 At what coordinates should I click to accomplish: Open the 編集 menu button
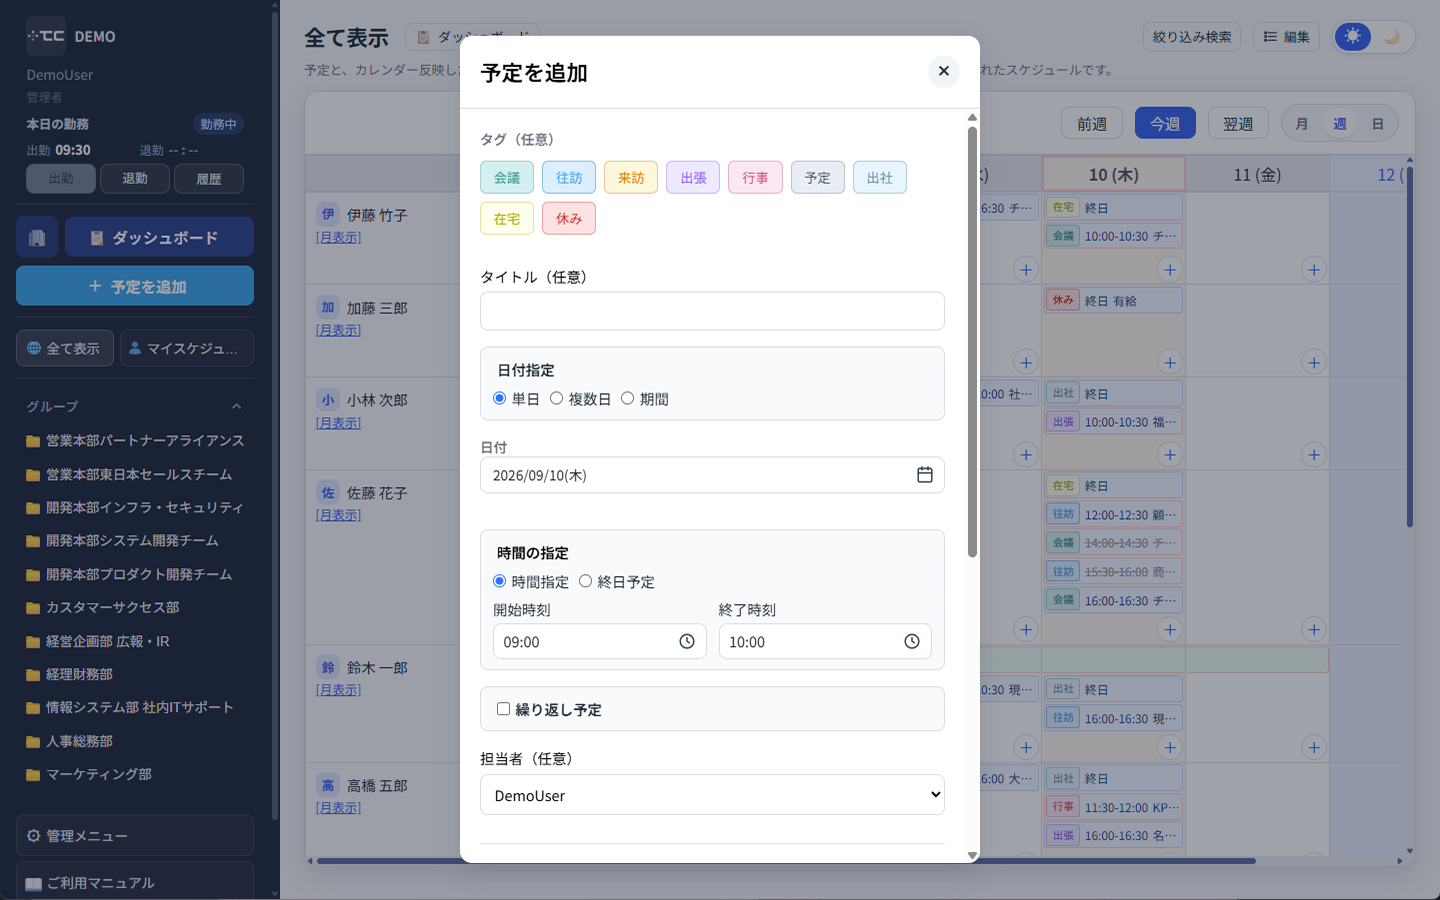[1286, 37]
